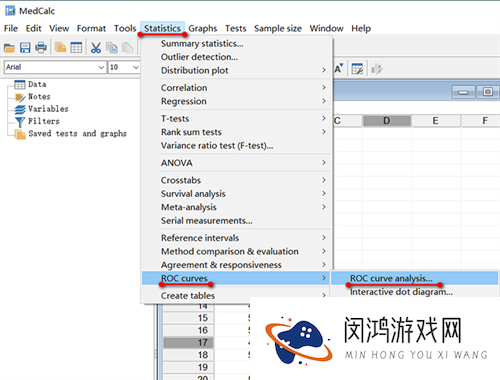
Task: Click the MedCalc application icon in title bar
Action: (x=10, y=11)
